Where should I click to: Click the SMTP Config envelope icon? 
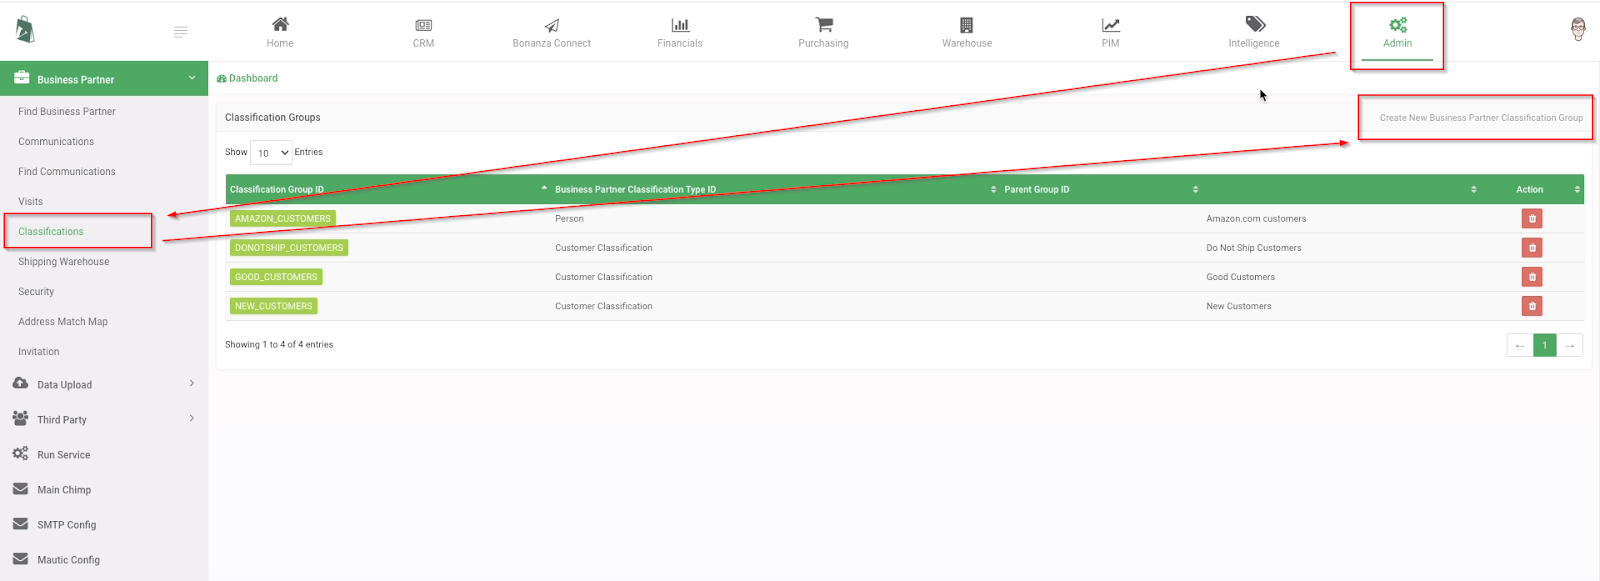pos(20,524)
